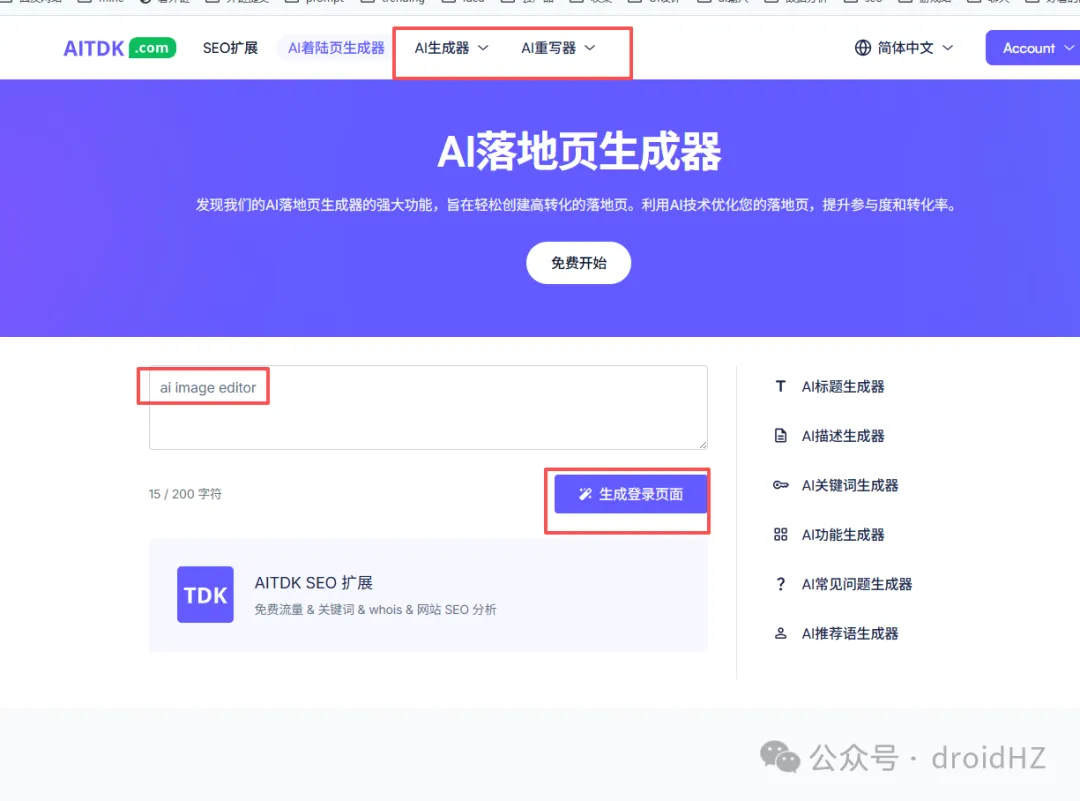Click the TDK extension icon
Viewport: 1080px width, 801px height.
(x=205, y=594)
